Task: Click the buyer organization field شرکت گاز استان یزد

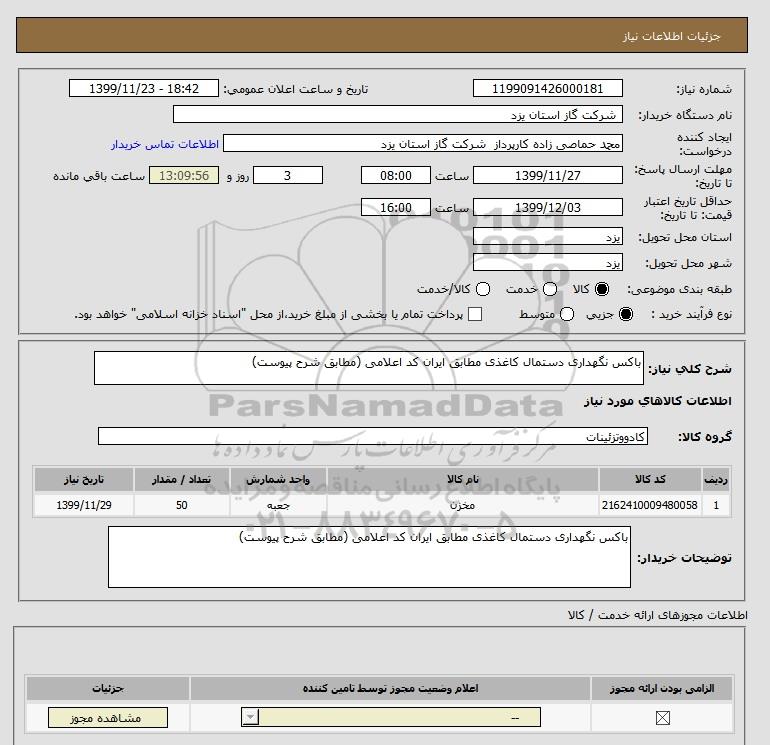Action: (x=398, y=114)
